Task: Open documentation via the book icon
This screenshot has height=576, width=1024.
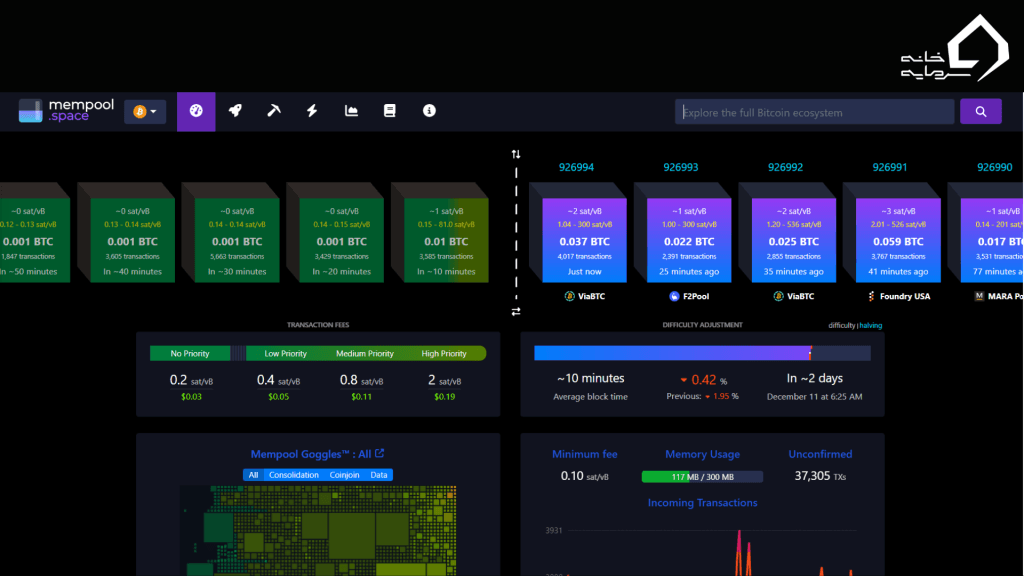Action: [x=389, y=111]
